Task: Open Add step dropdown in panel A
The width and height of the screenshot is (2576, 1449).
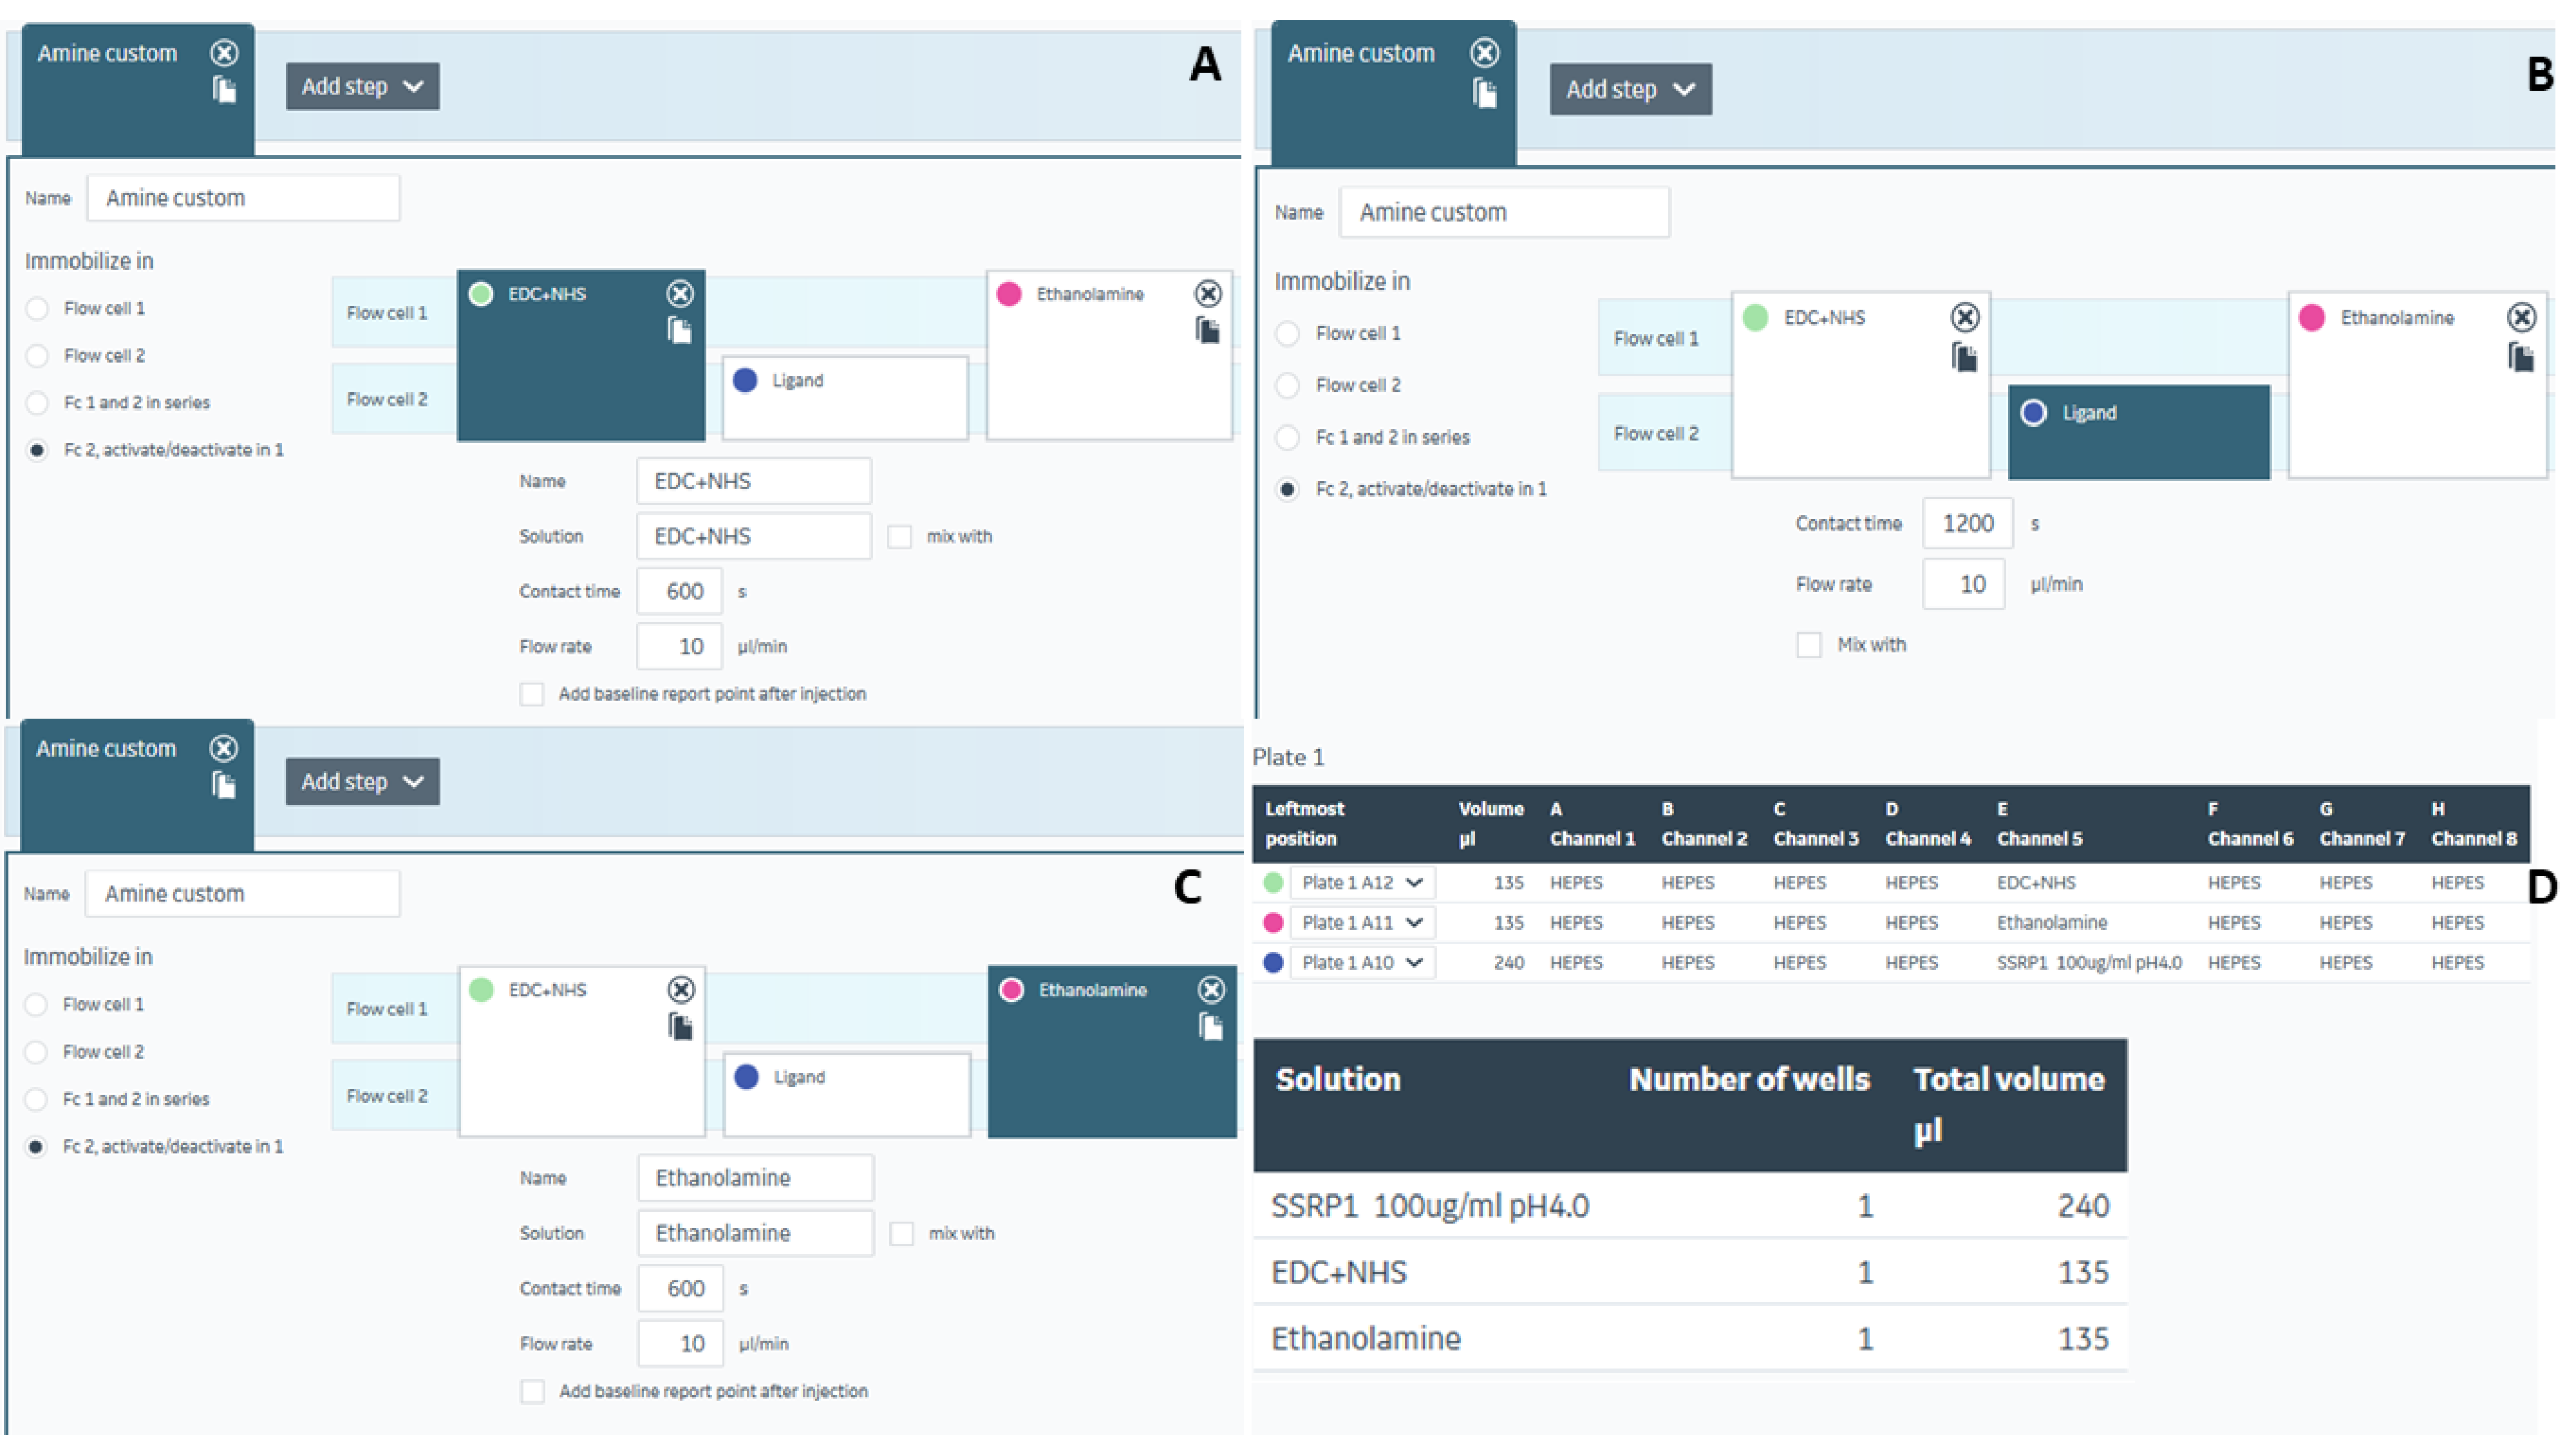Action: pyautogui.click(x=362, y=87)
